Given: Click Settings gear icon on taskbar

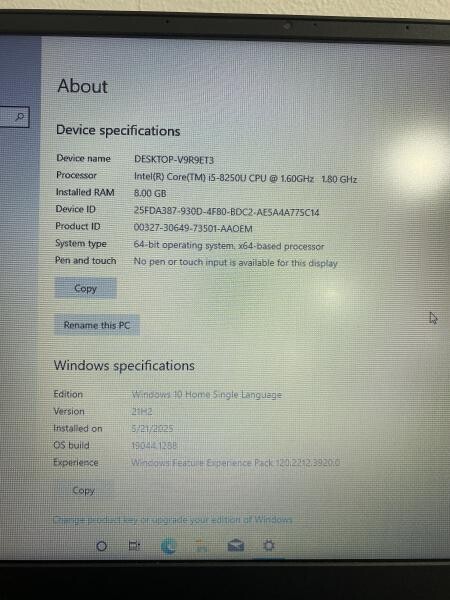Looking at the screenshot, I should pos(269,545).
